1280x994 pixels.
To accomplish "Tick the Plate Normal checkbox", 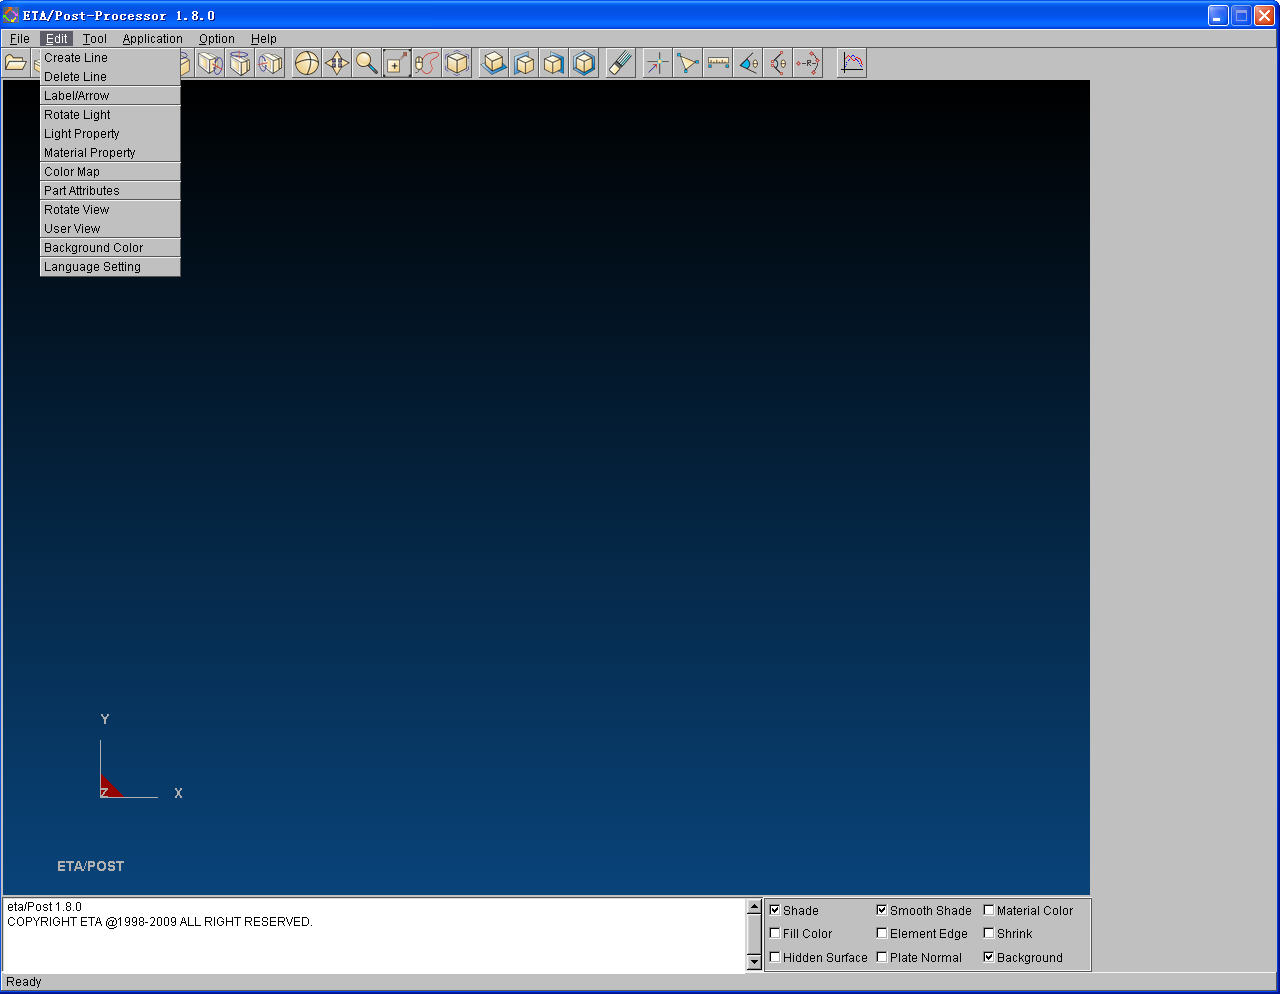I will pyautogui.click(x=882, y=957).
